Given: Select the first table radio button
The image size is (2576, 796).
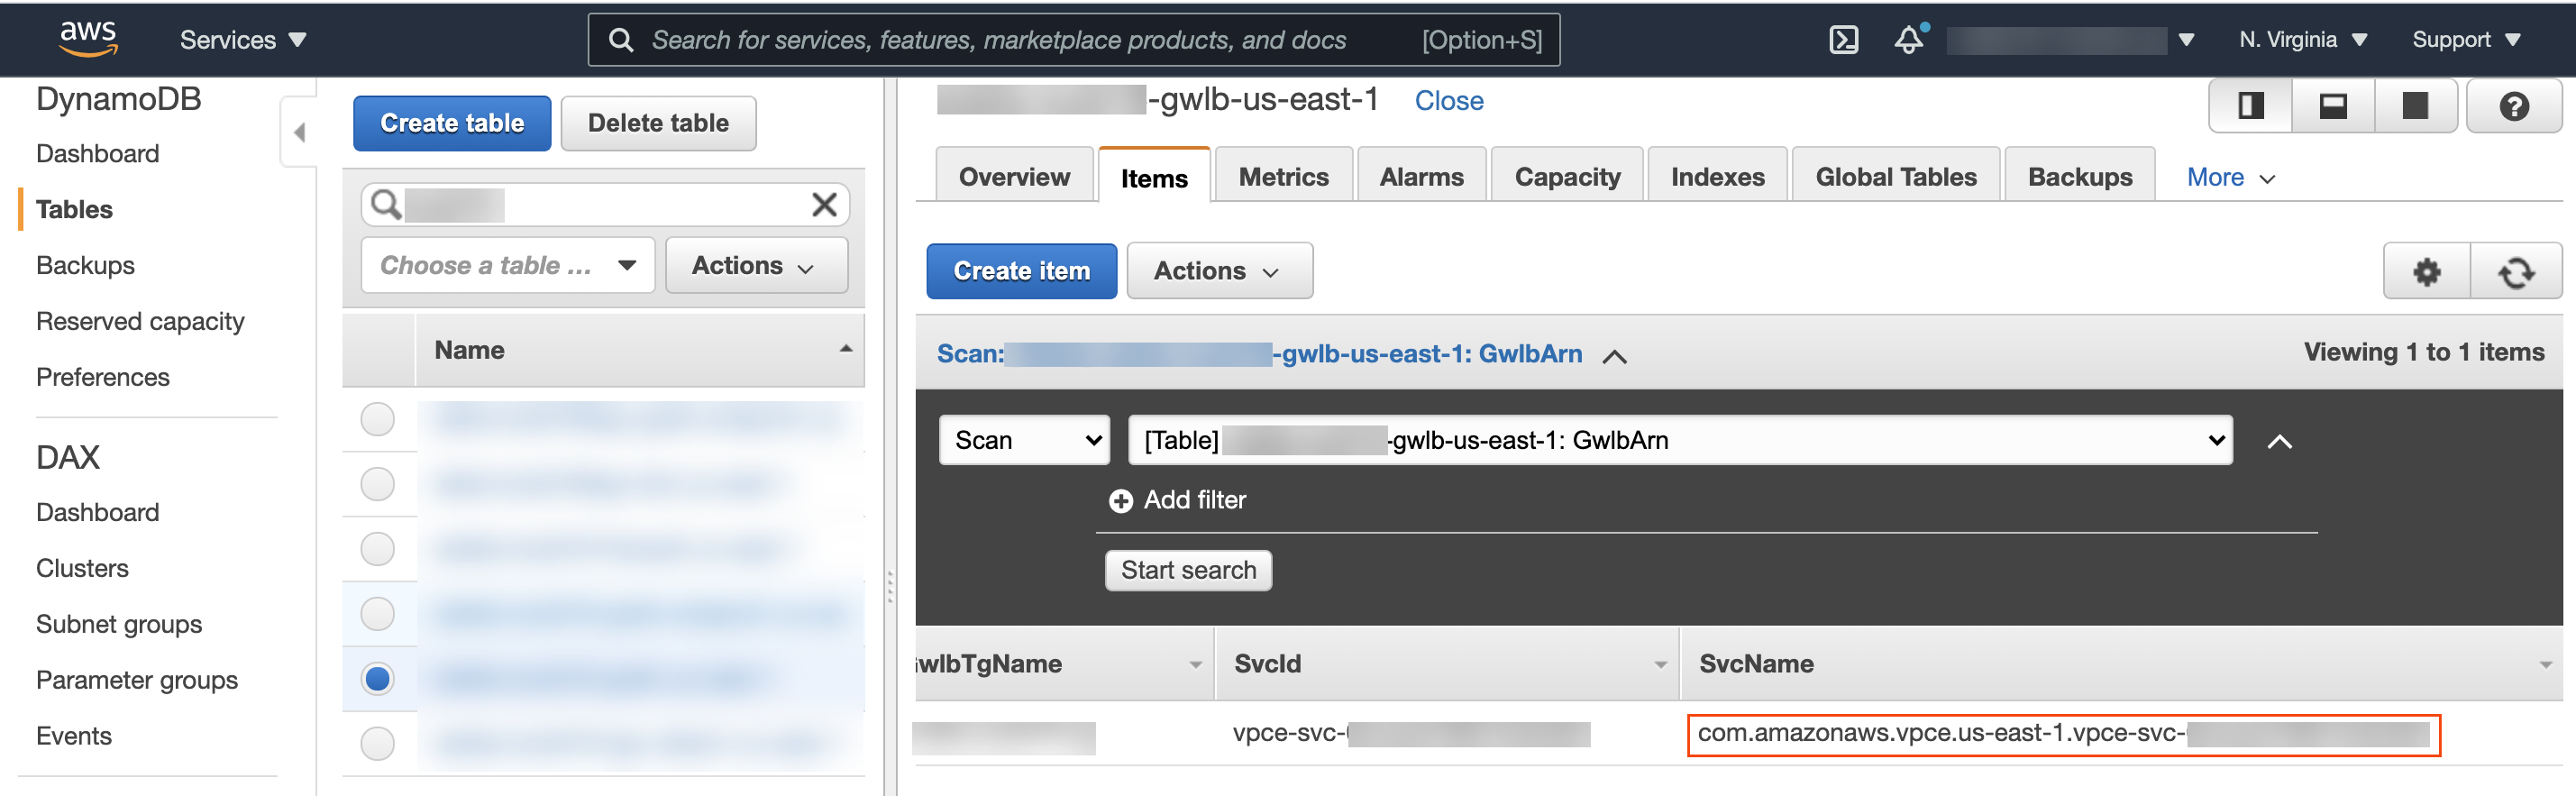Looking at the screenshot, I should pyautogui.click(x=377, y=419).
